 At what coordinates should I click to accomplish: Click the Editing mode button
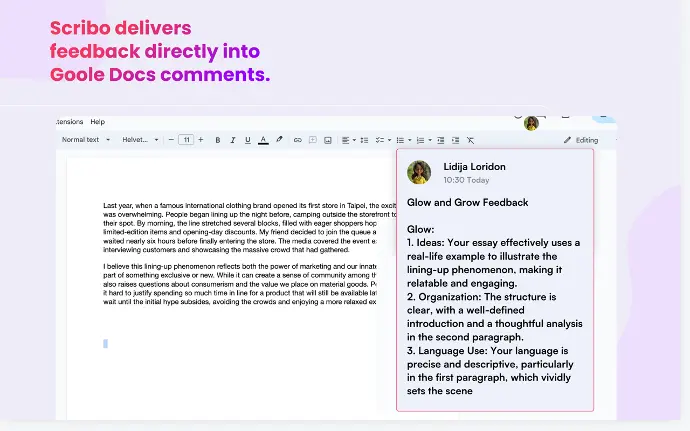(581, 140)
